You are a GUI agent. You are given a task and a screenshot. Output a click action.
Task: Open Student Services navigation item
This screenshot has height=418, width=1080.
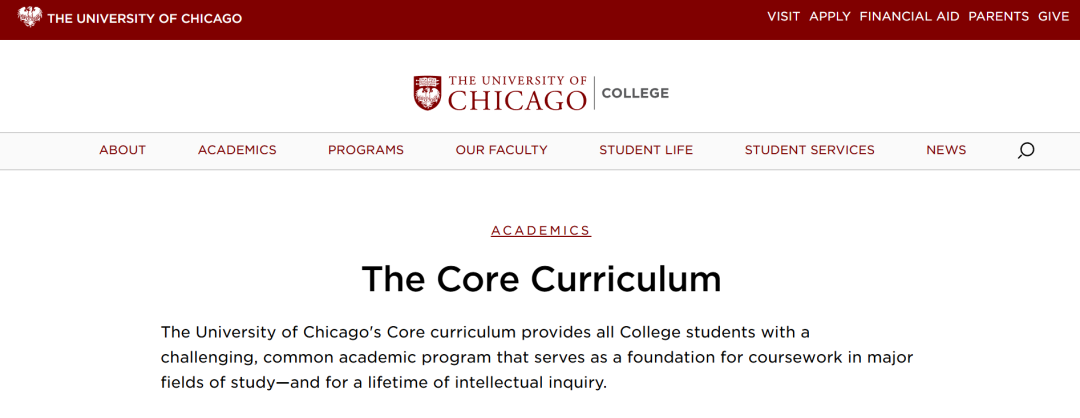coord(809,150)
